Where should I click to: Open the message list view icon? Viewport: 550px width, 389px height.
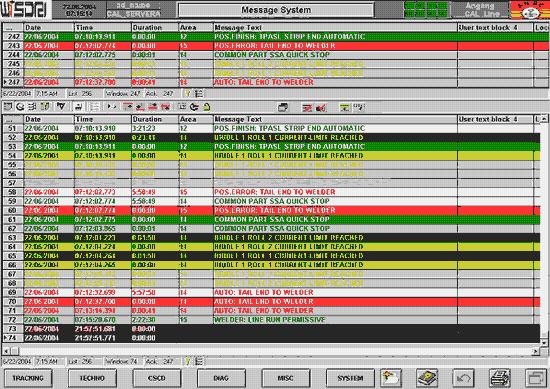[8, 107]
